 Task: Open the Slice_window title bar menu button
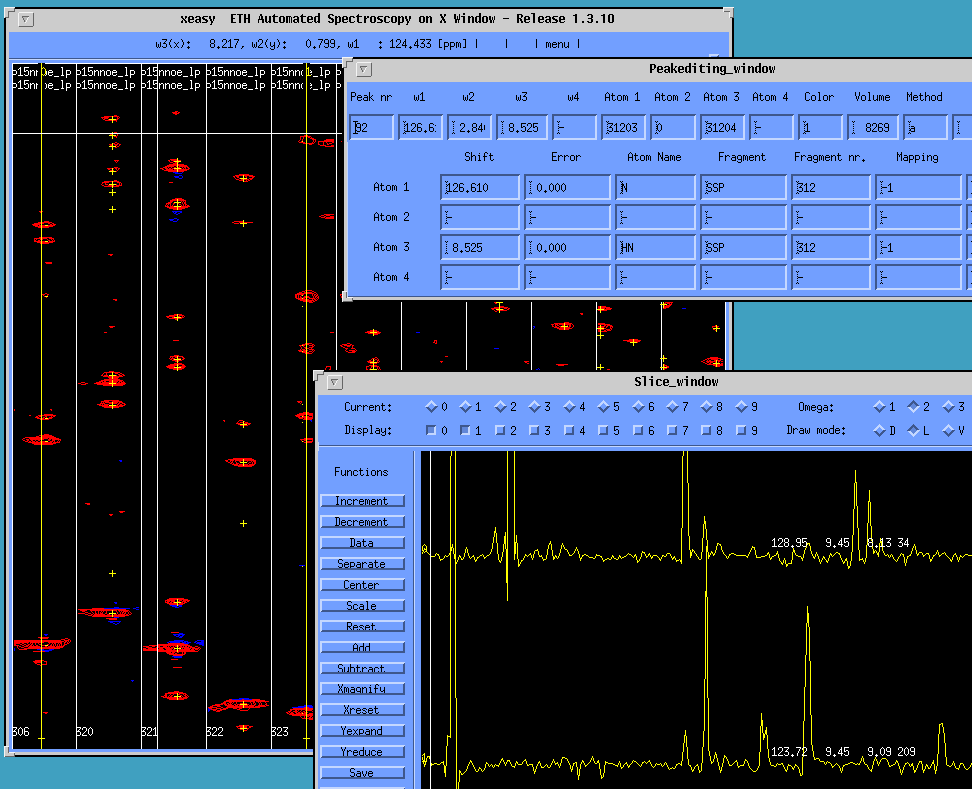(333, 381)
